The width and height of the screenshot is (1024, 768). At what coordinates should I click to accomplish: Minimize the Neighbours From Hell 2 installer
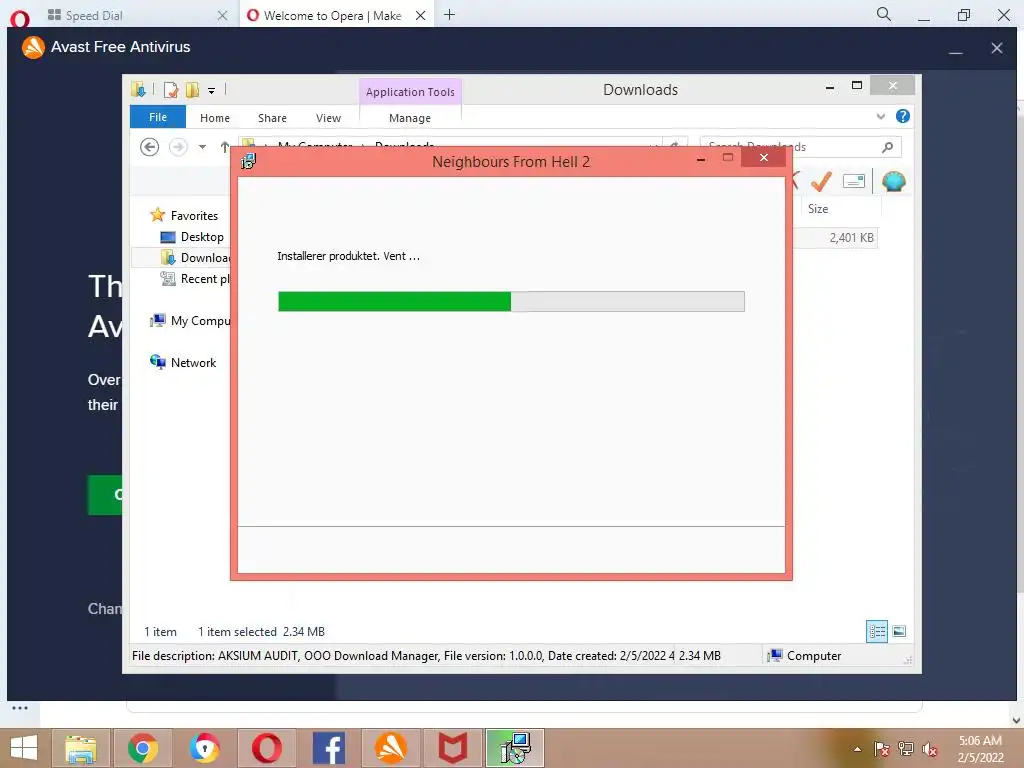[x=701, y=159]
